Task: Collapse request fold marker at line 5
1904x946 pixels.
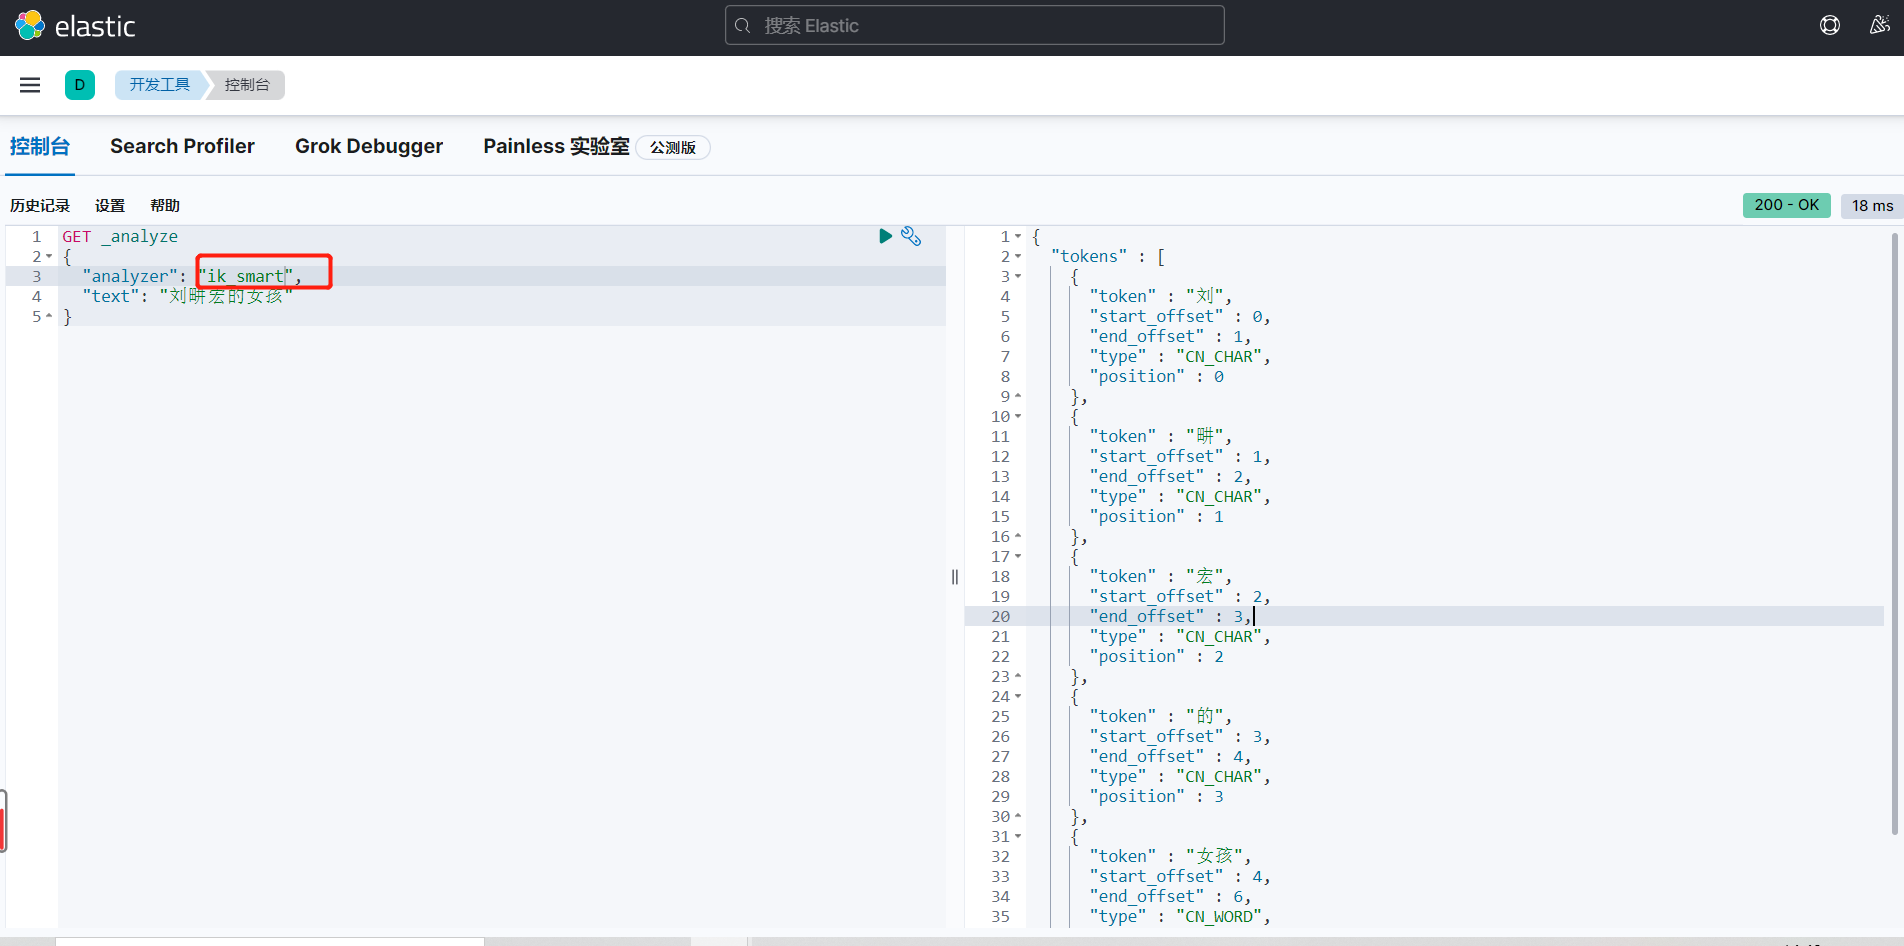Action: coord(49,317)
